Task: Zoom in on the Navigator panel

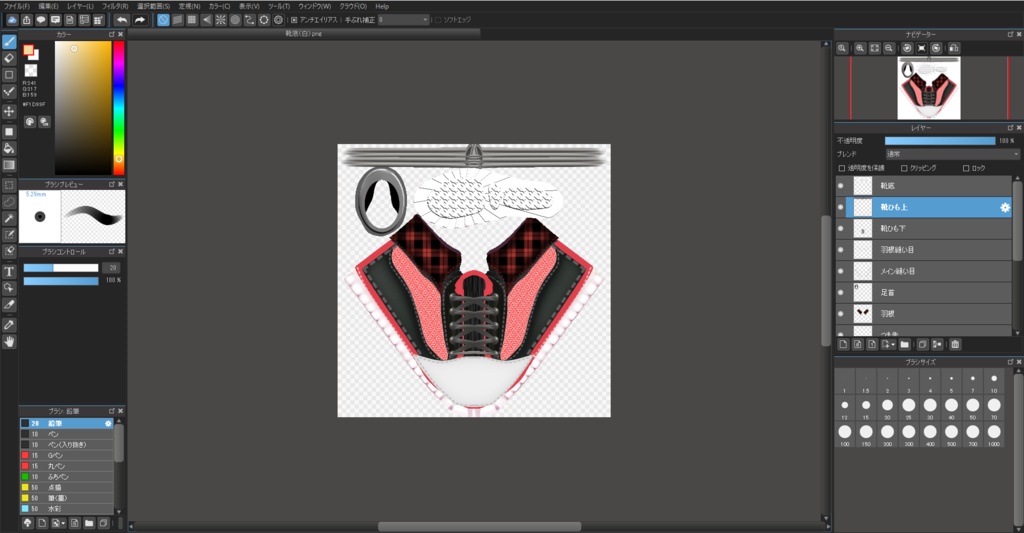Action: click(x=860, y=48)
